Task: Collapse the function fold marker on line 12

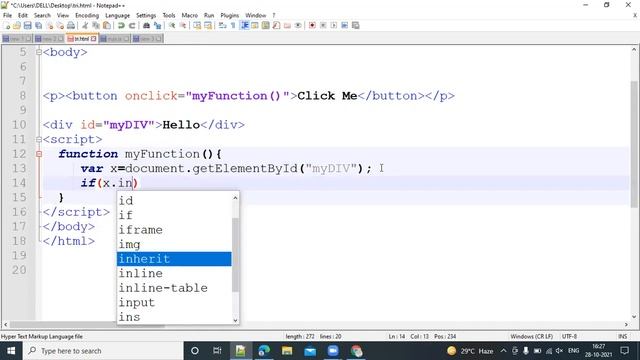Action: coord(39,154)
